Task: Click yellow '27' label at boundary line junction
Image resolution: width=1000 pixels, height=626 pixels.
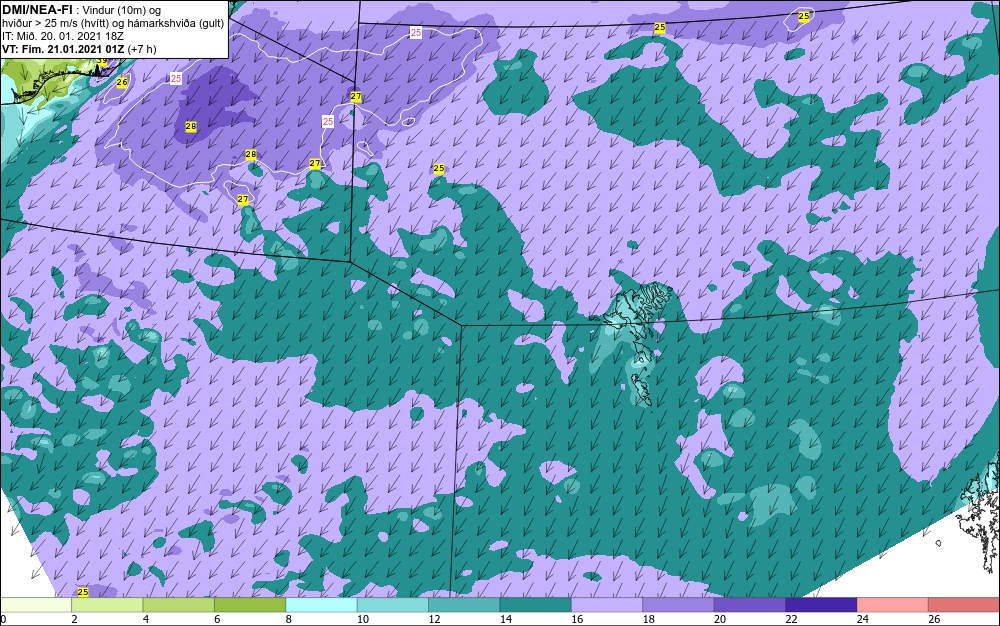Action: click(x=356, y=97)
